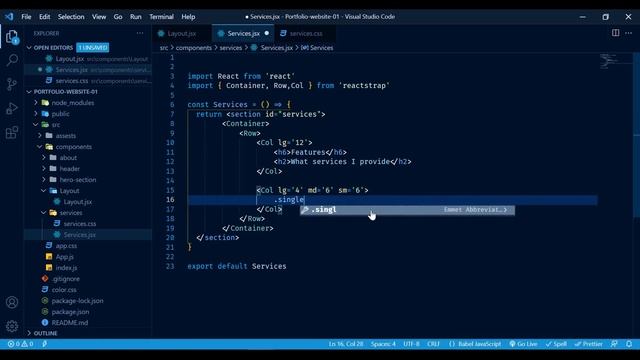Click the feedback icon in status bar
Viewport: 640px width, 360px height.
614,344
